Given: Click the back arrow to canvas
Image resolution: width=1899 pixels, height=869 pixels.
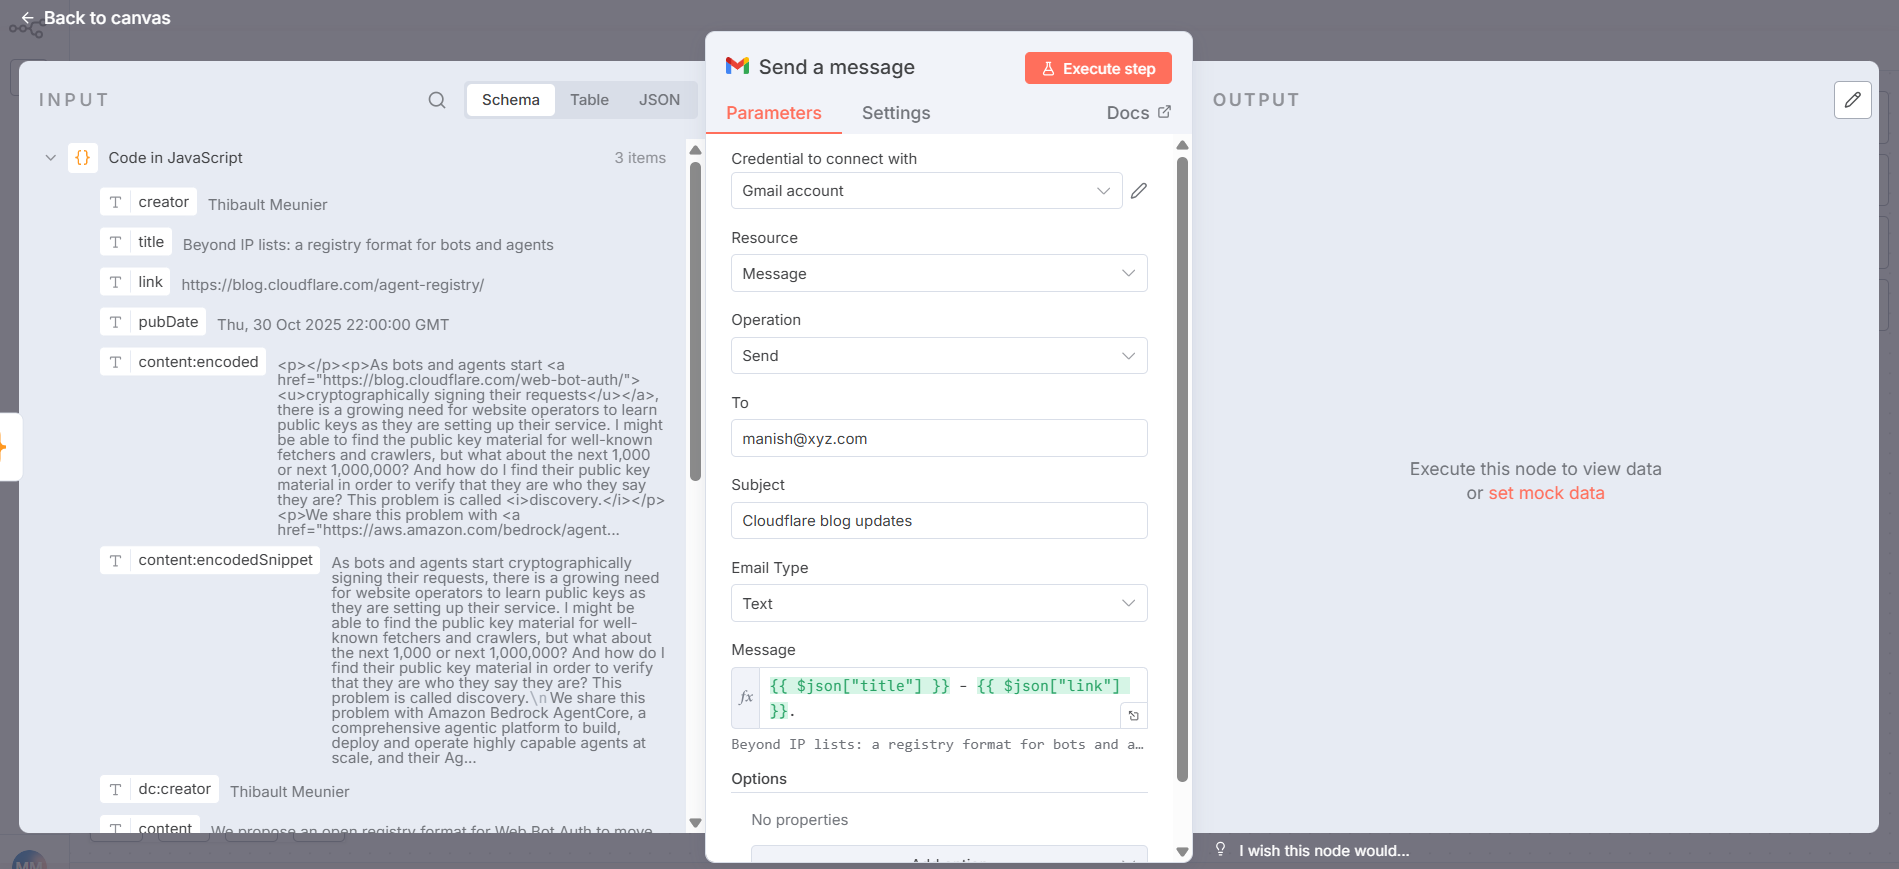Looking at the screenshot, I should pyautogui.click(x=27, y=18).
